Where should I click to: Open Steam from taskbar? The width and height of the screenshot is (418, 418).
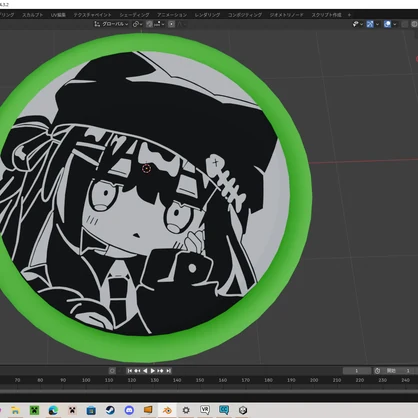110,410
